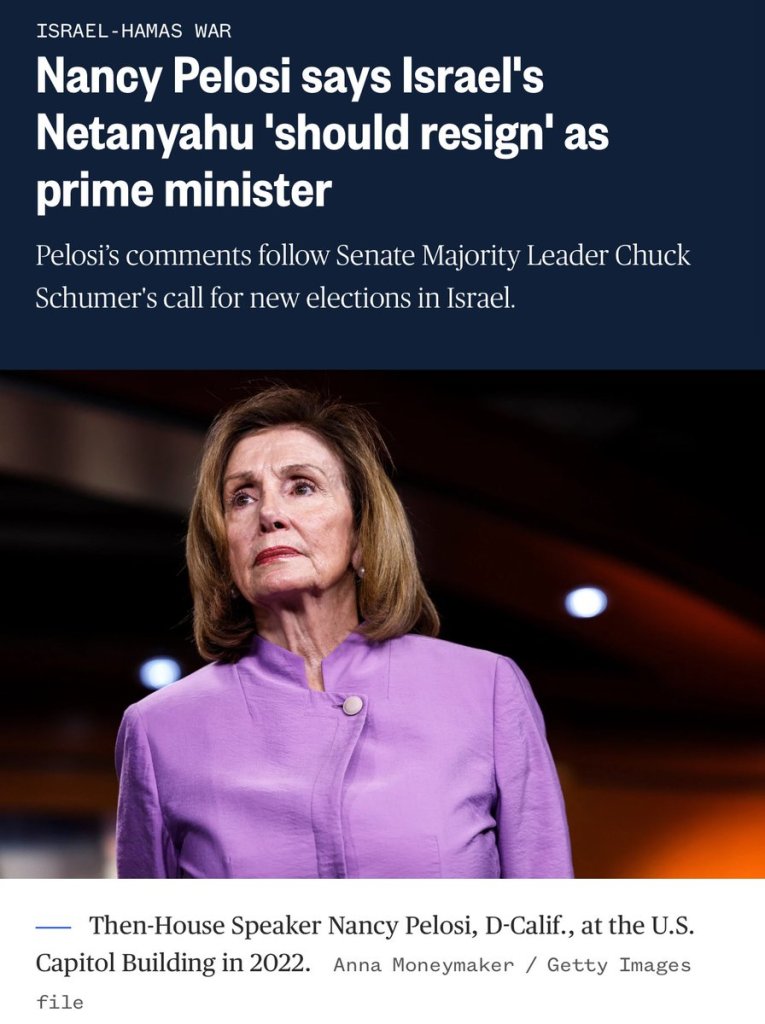Viewport: 765px width, 1024px height.
Task: Open the ISRAEL-HAMAS WAR category link
Action: pos(133,31)
